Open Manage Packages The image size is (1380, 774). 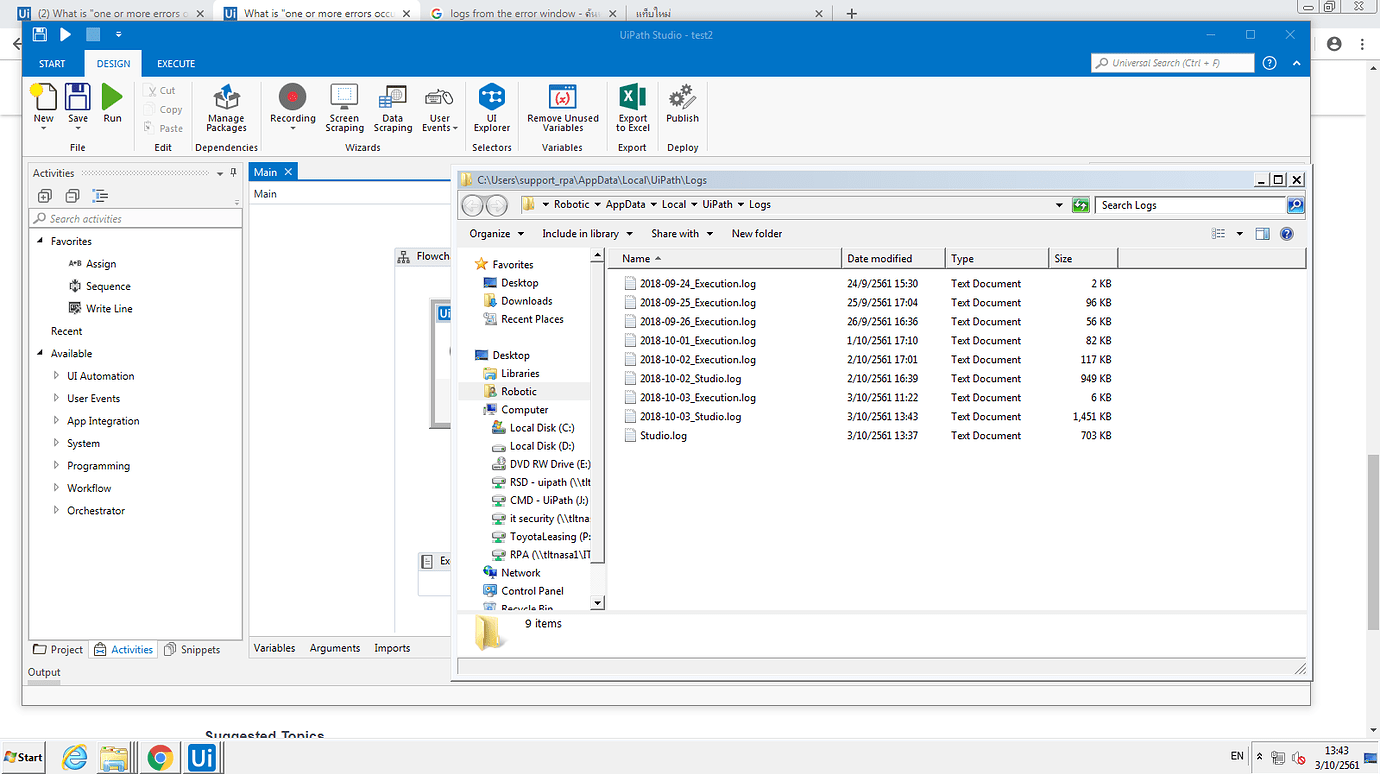[x=226, y=107]
